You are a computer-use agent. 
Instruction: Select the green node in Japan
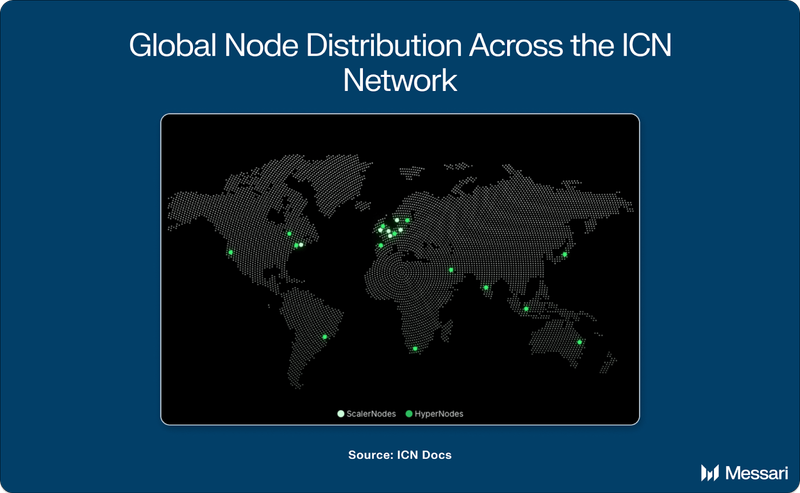[x=564, y=254]
